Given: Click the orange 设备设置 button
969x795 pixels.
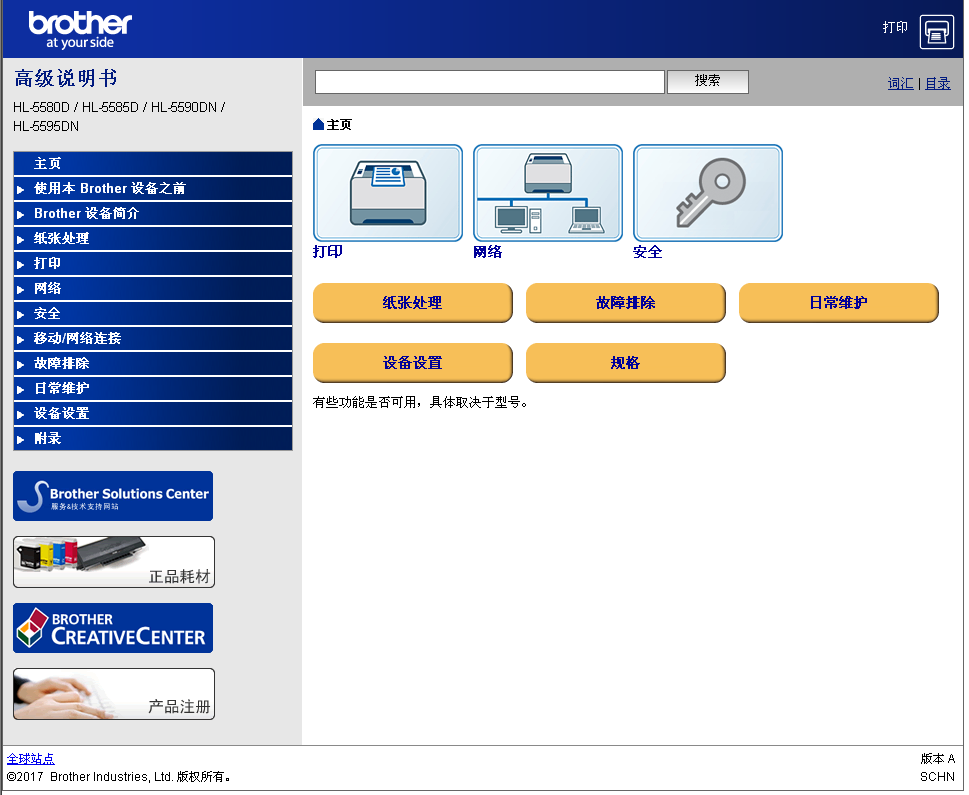Looking at the screenshot, I should (413, 362).
